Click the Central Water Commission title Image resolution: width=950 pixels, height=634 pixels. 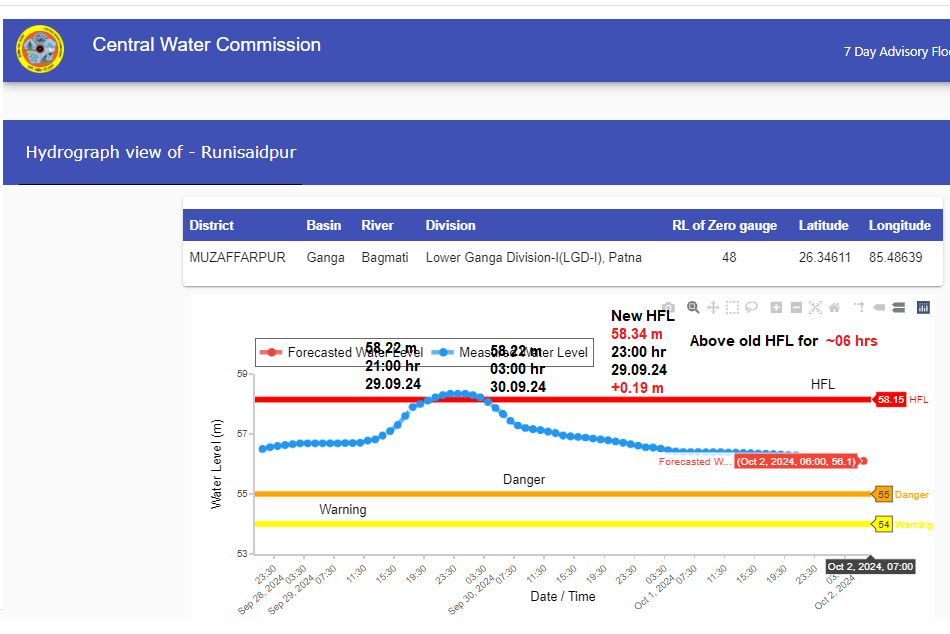click(x=207, y=45)
